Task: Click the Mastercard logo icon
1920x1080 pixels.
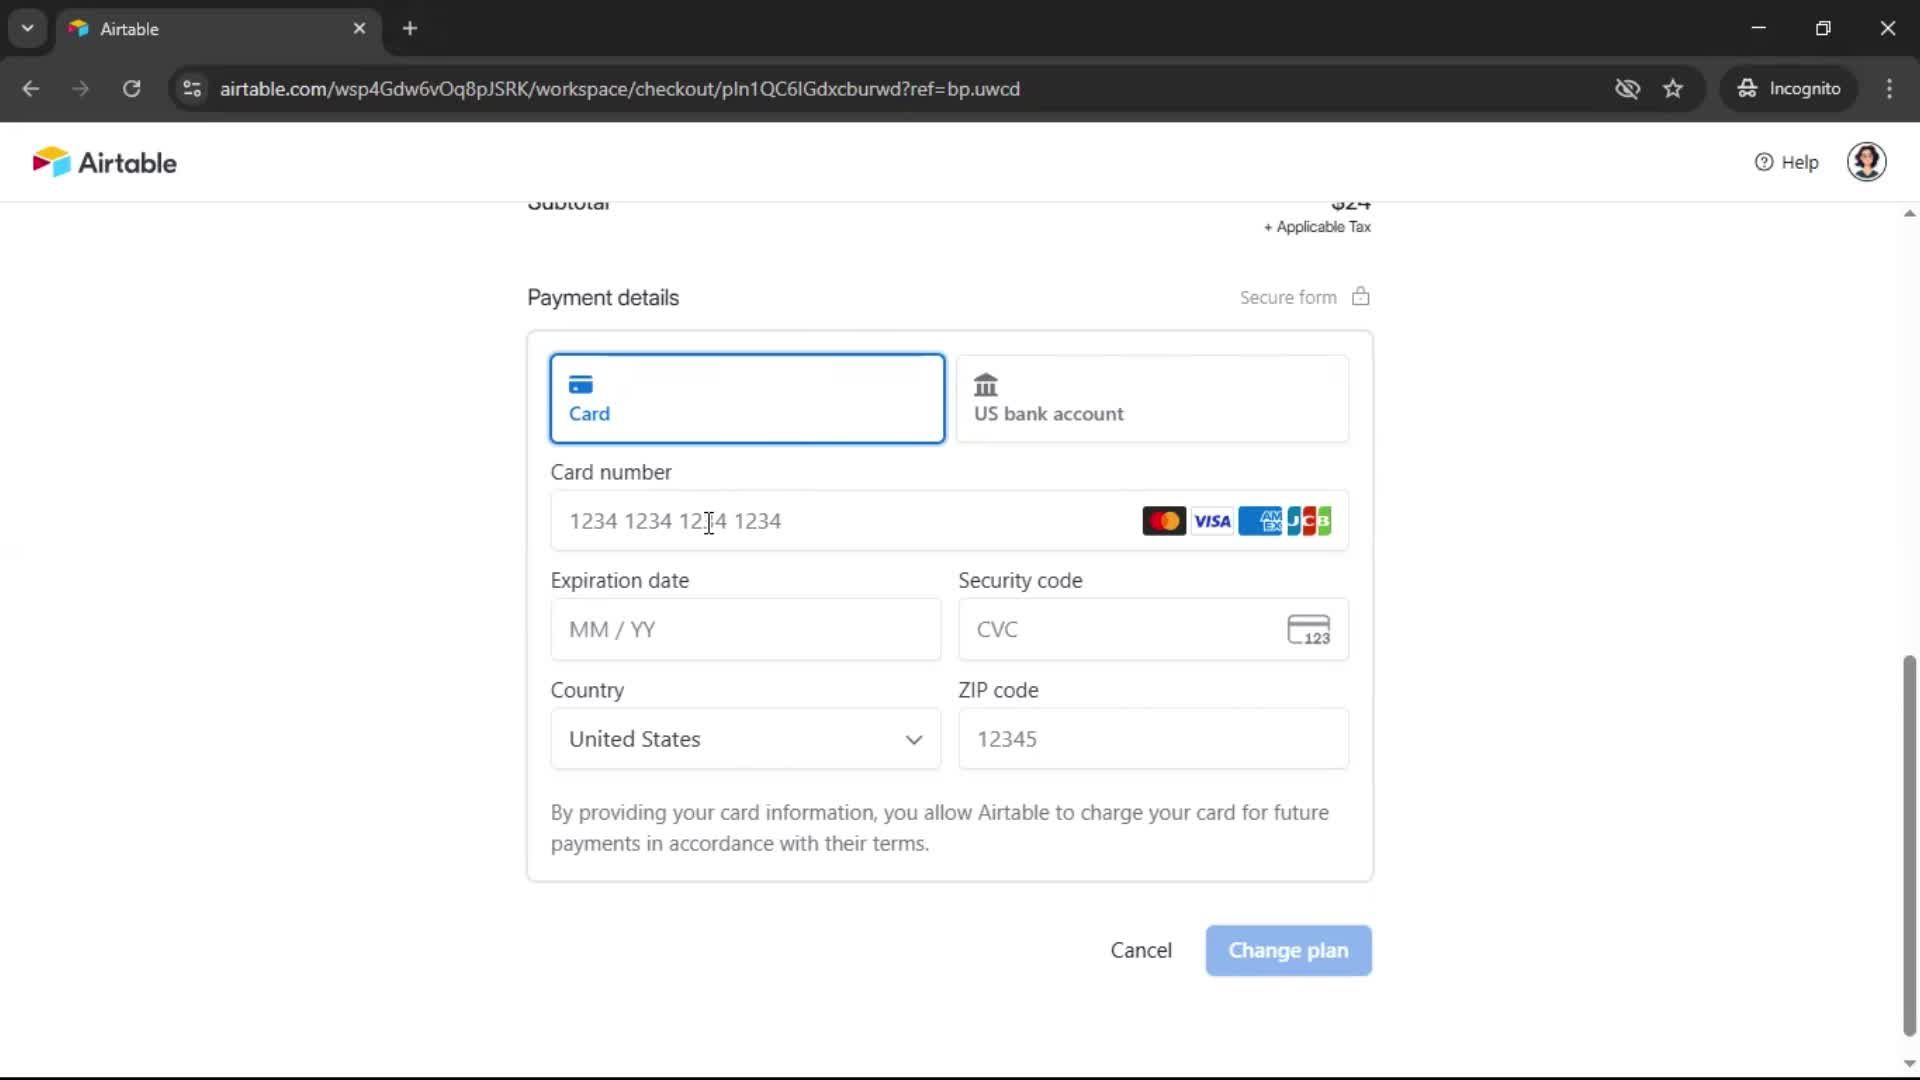Action: coord(1164,521)
